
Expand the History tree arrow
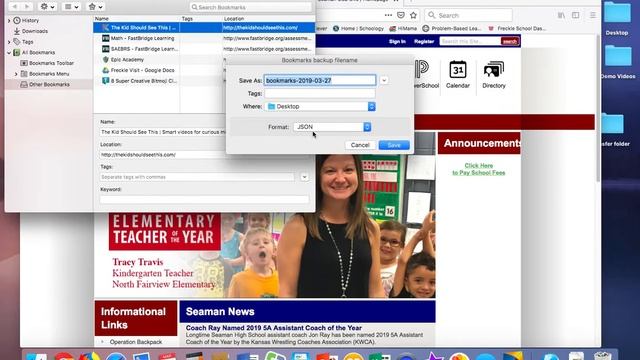point(9,20)
